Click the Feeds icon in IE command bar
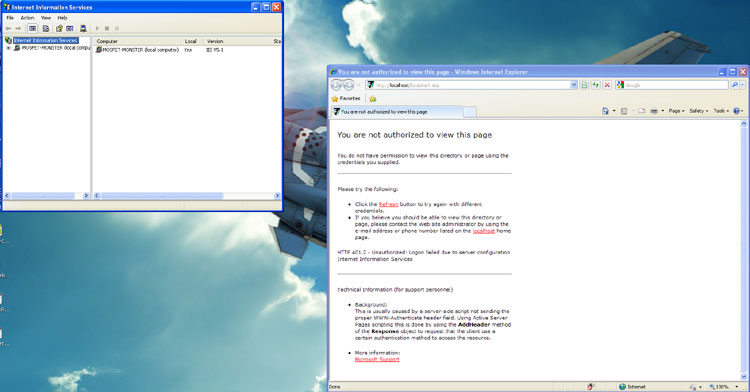Viewport: 750px width, 392px height. pyautogui.click(x=624, y=111)
